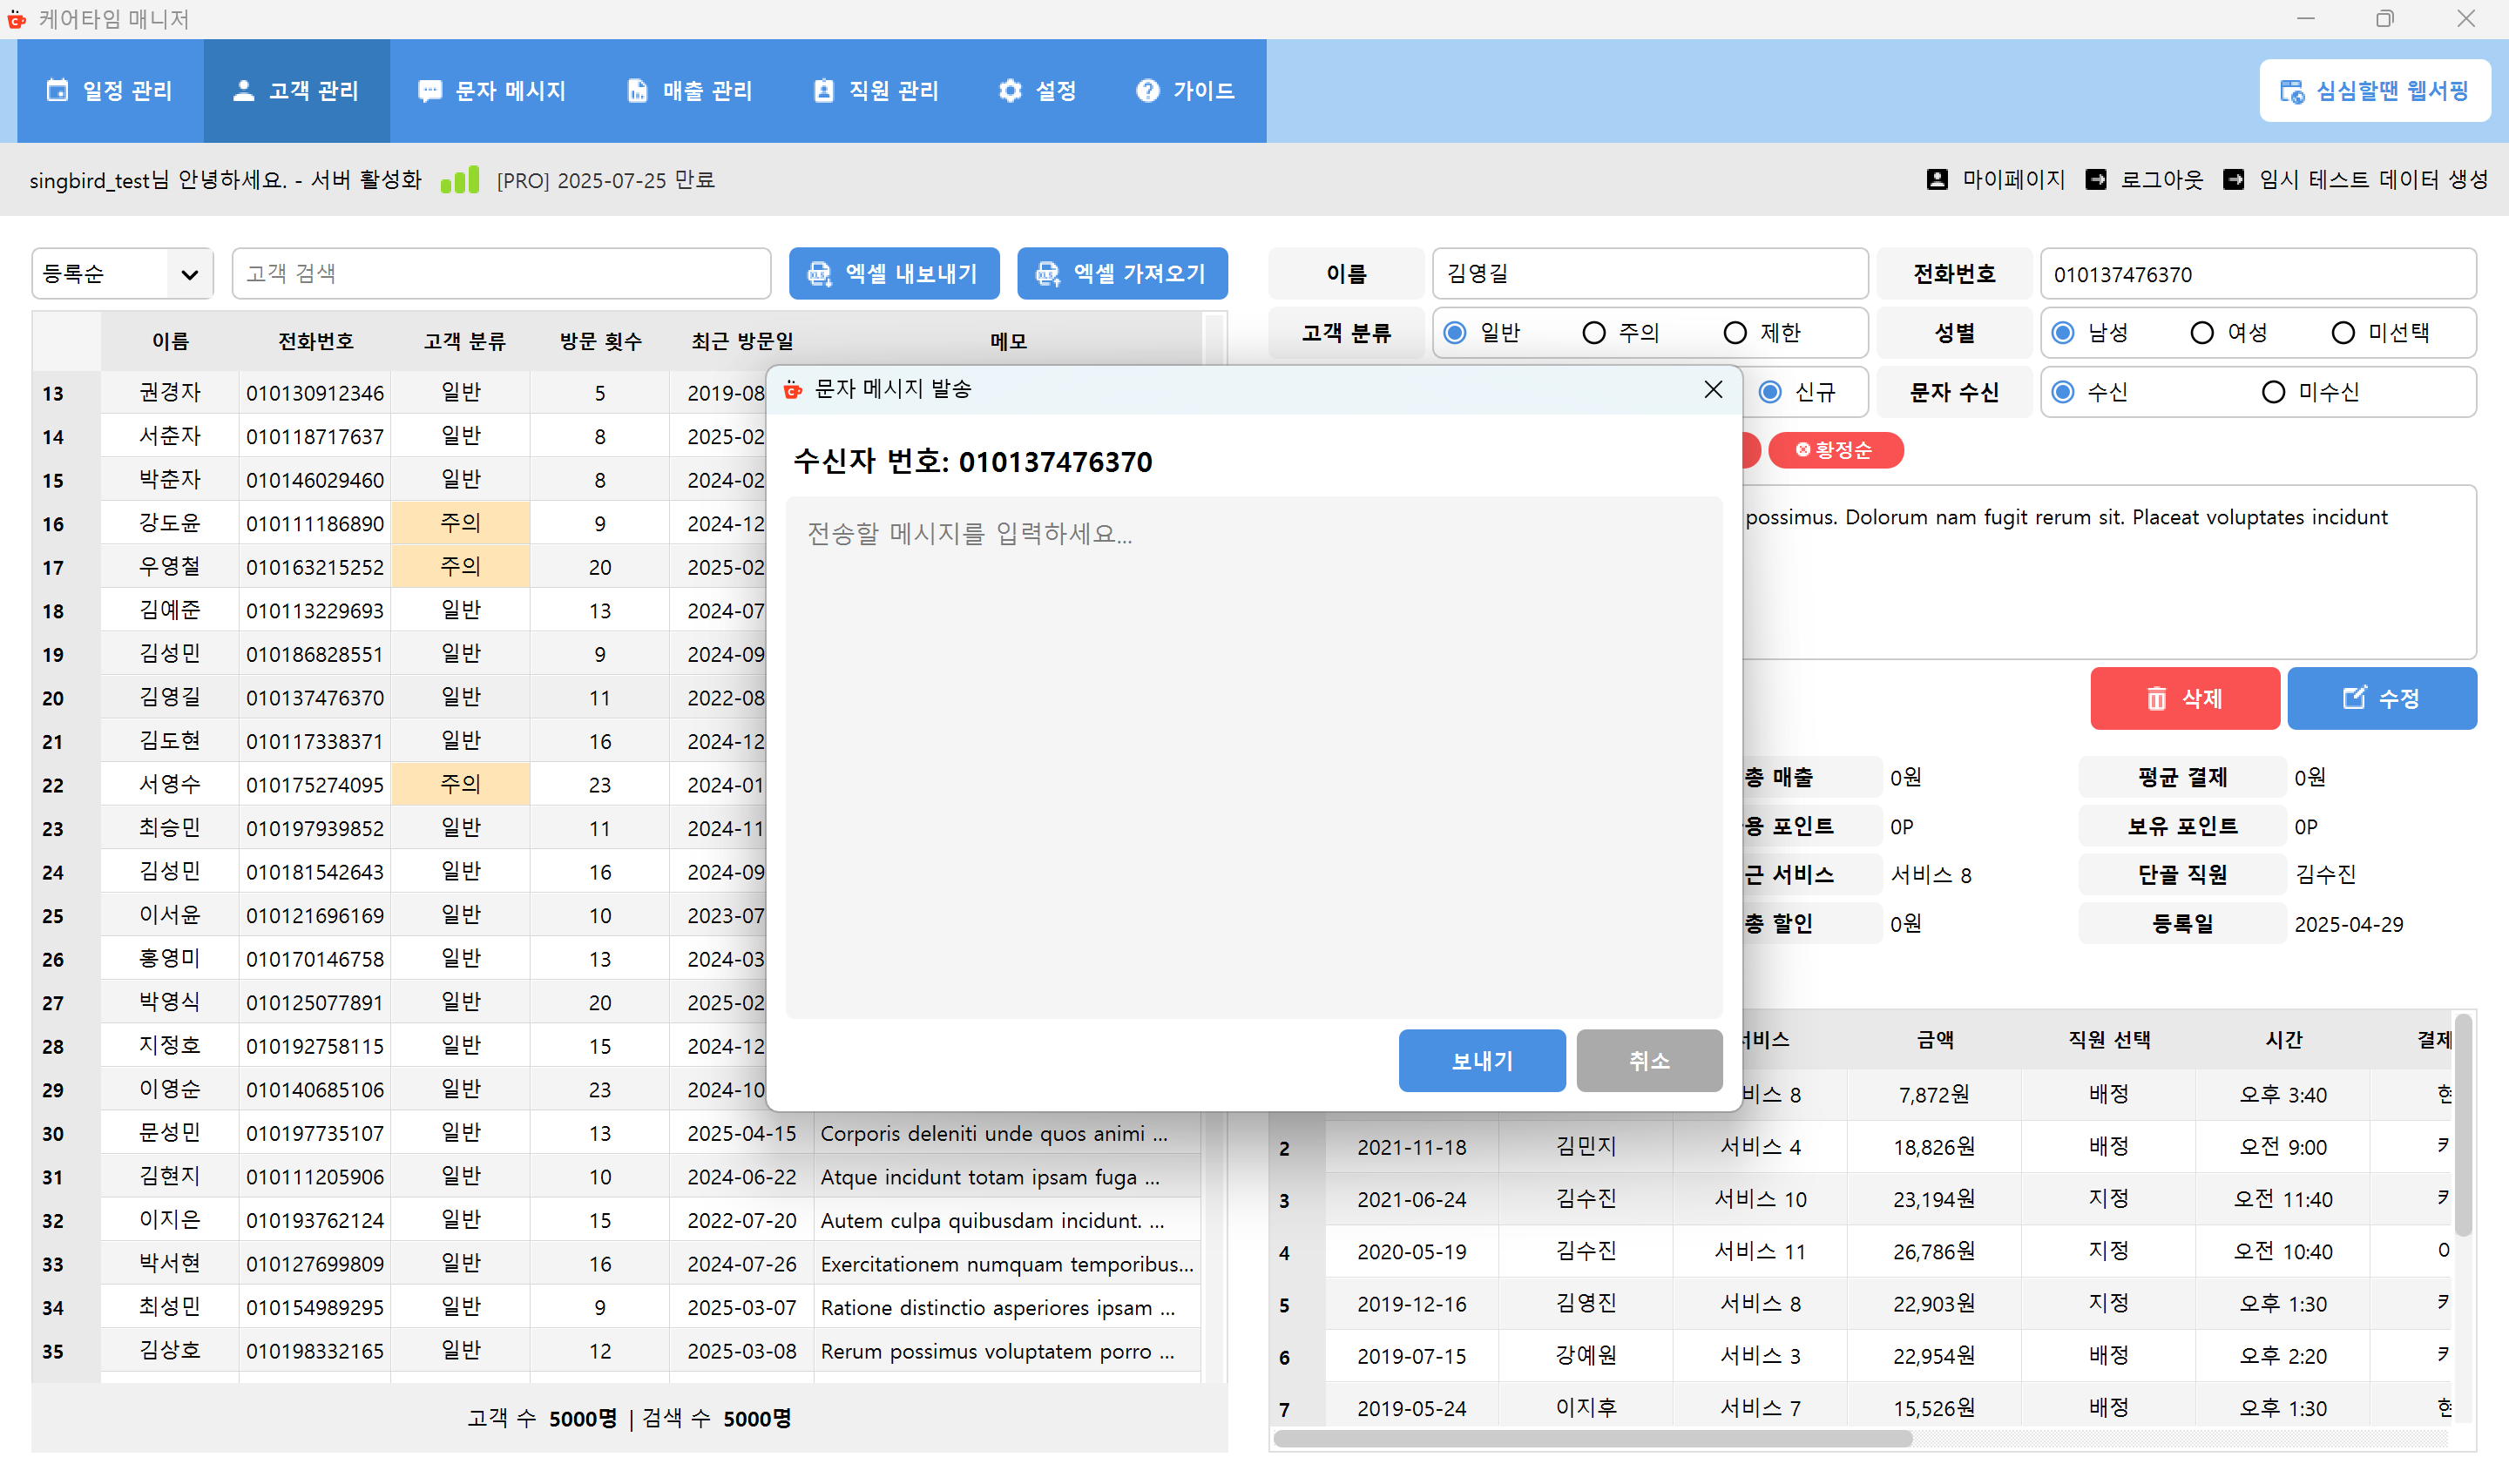
Task: Click the 임시 테스트 데이터 생성 icon
Action: (2233, 179)
